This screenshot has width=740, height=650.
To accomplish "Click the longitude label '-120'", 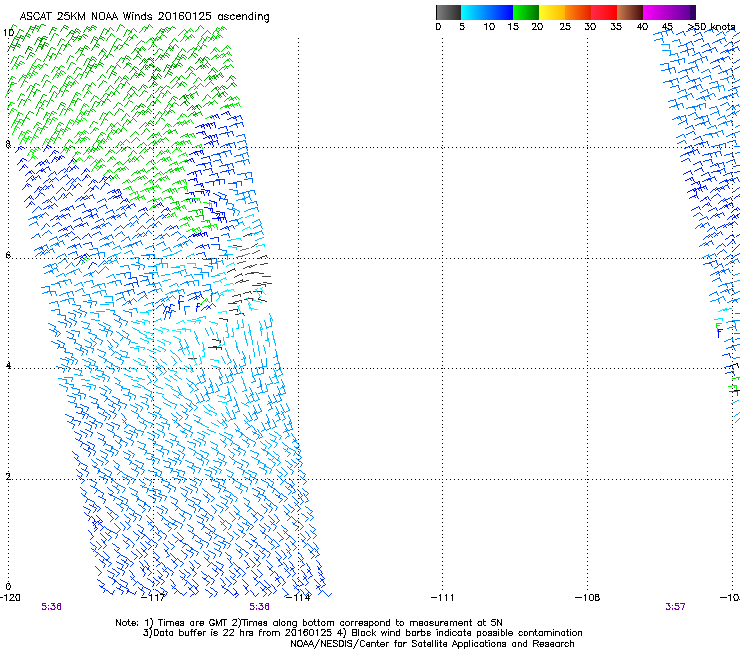I will point(10,598).
